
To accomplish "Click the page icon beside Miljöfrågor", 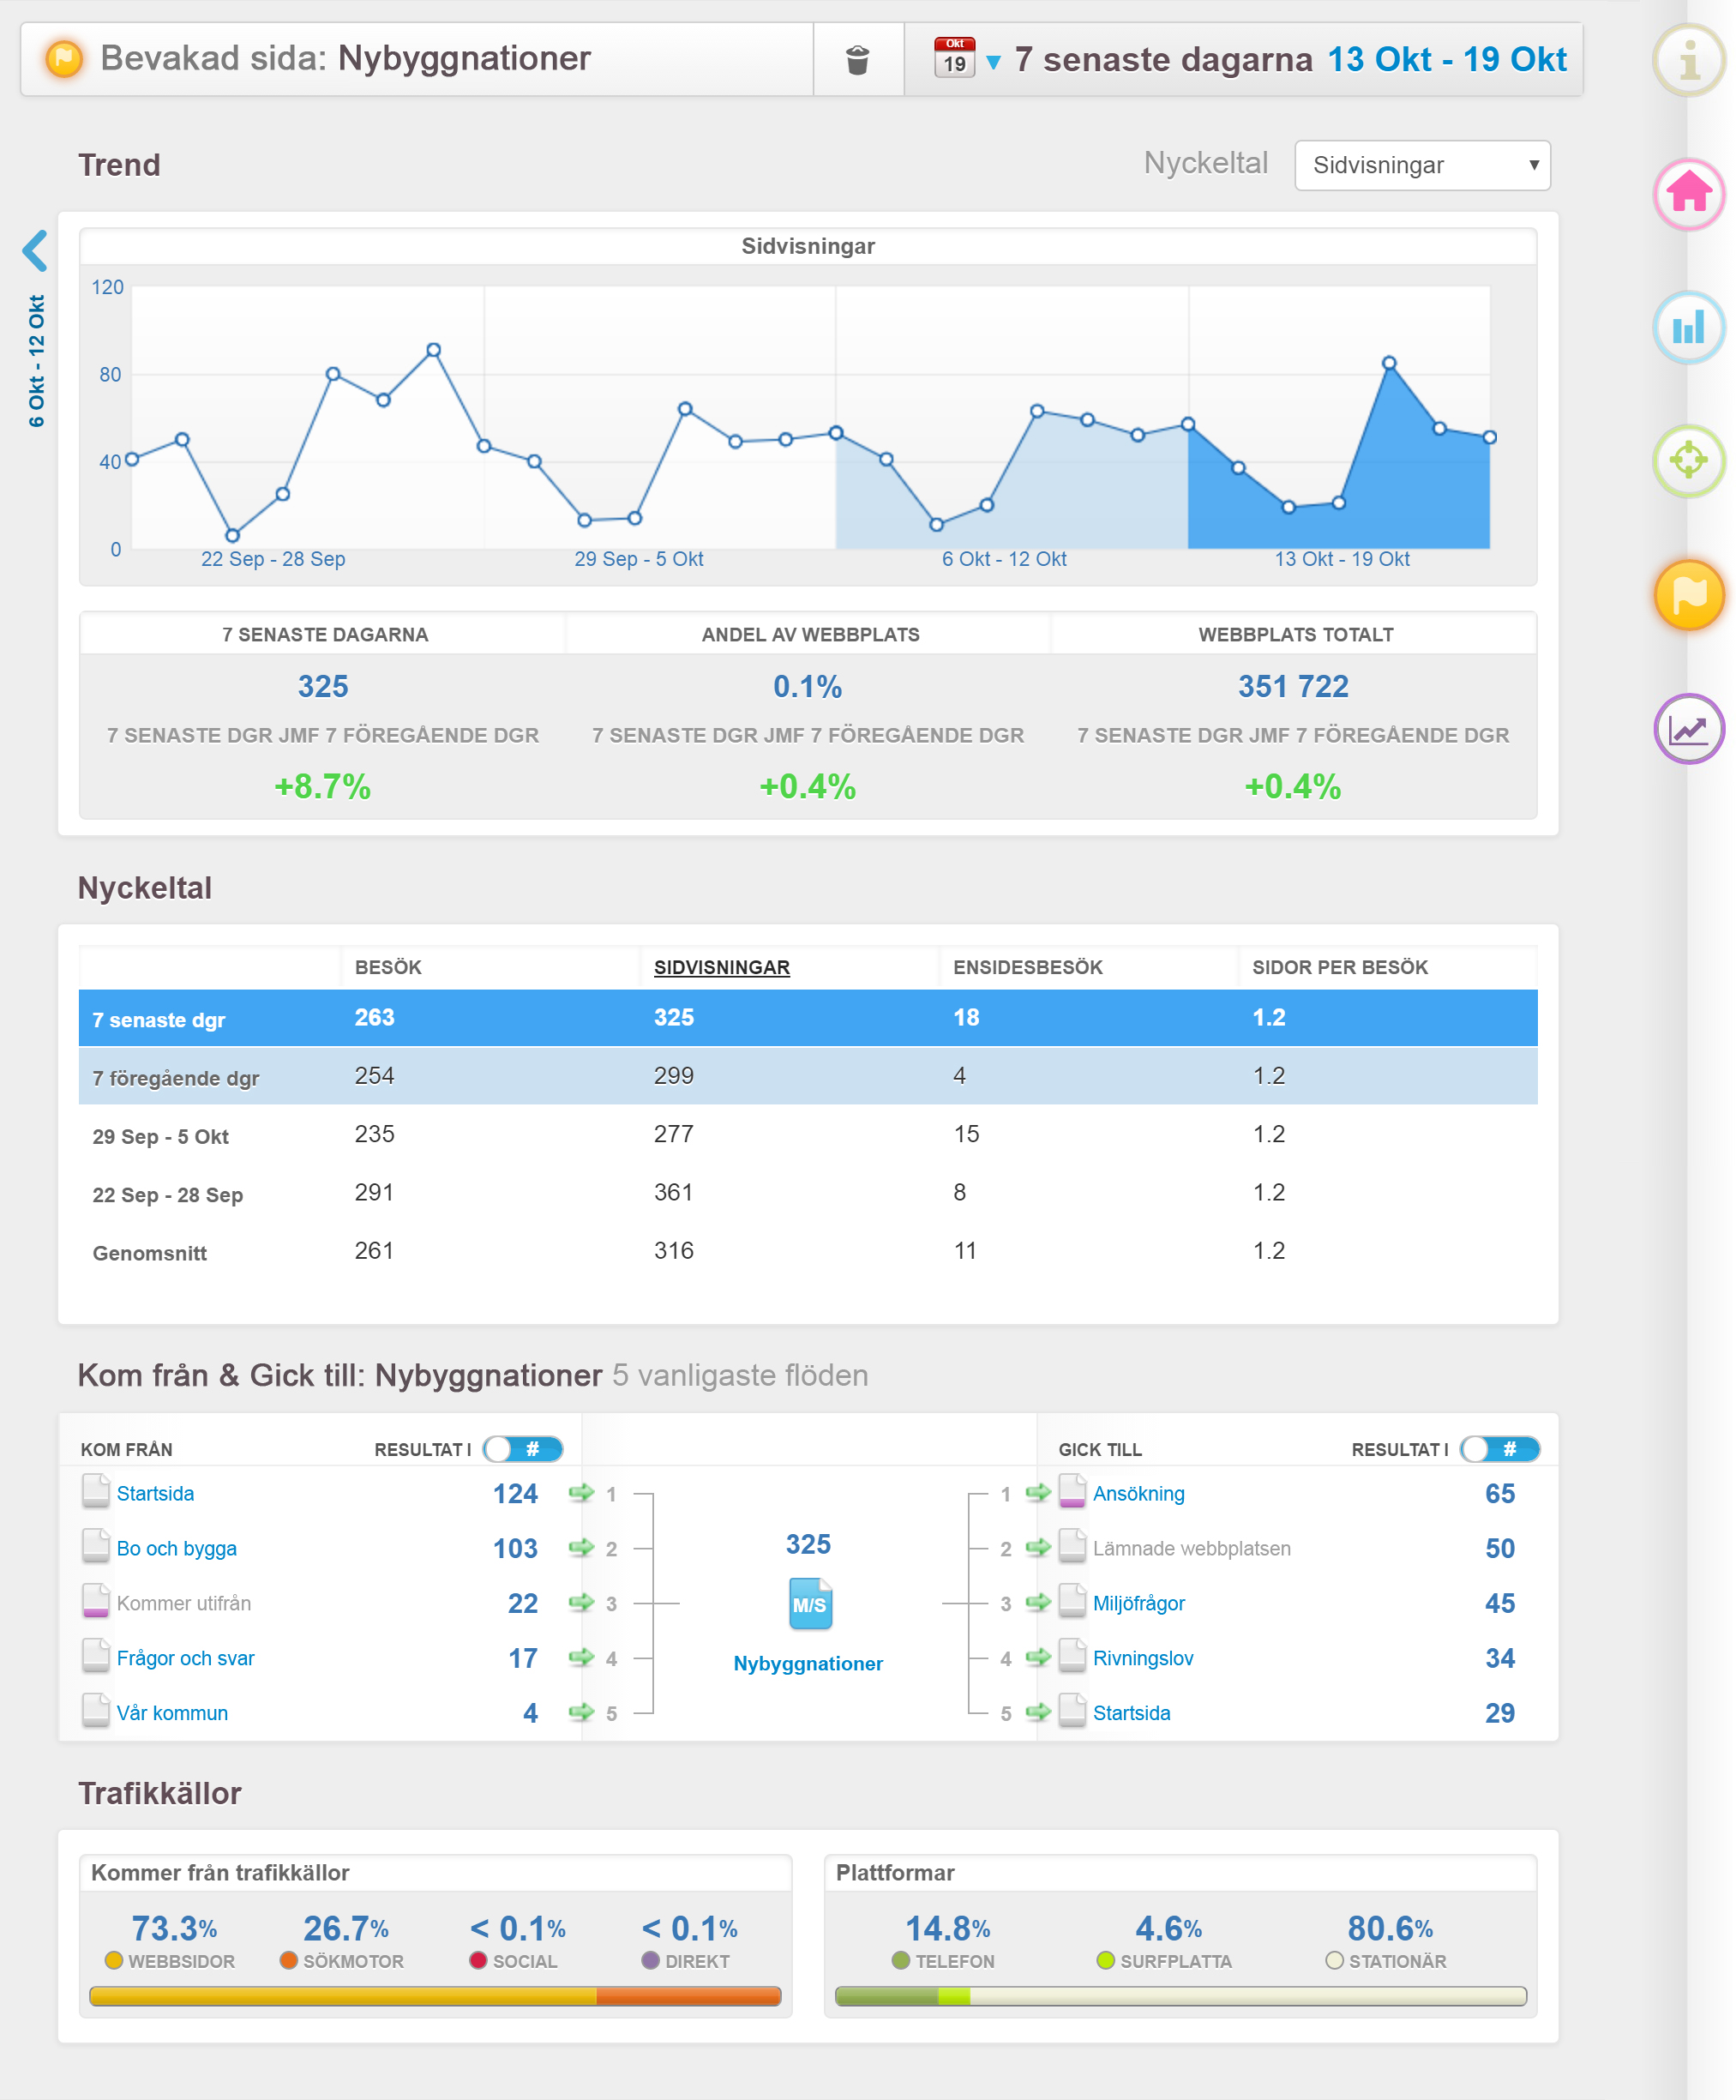I will pyautogui.click(x=1072, y=1602).
